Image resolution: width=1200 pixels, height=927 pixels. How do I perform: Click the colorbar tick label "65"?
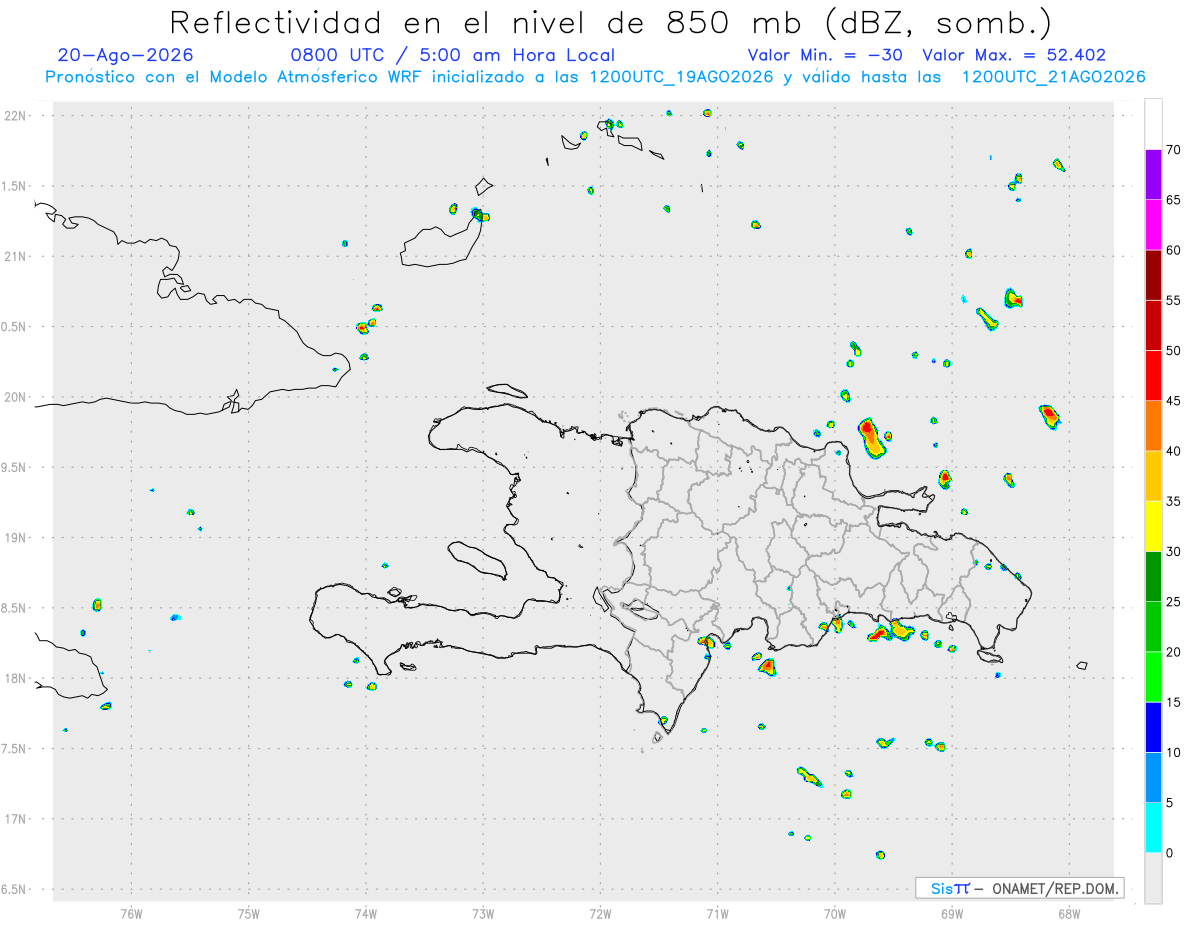click(x=1173, y=200)
